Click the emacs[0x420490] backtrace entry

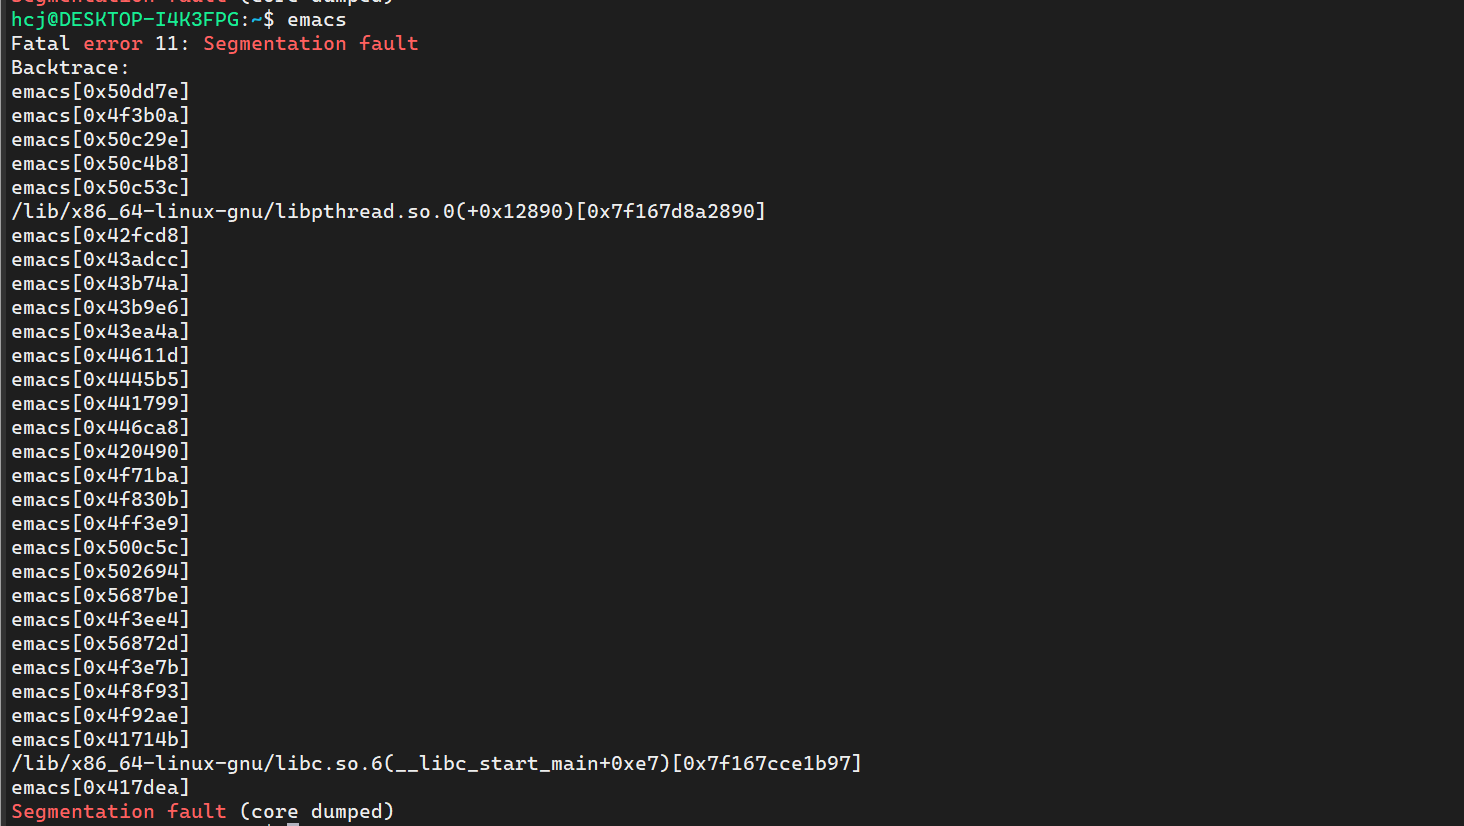click(x=100, y=452)
